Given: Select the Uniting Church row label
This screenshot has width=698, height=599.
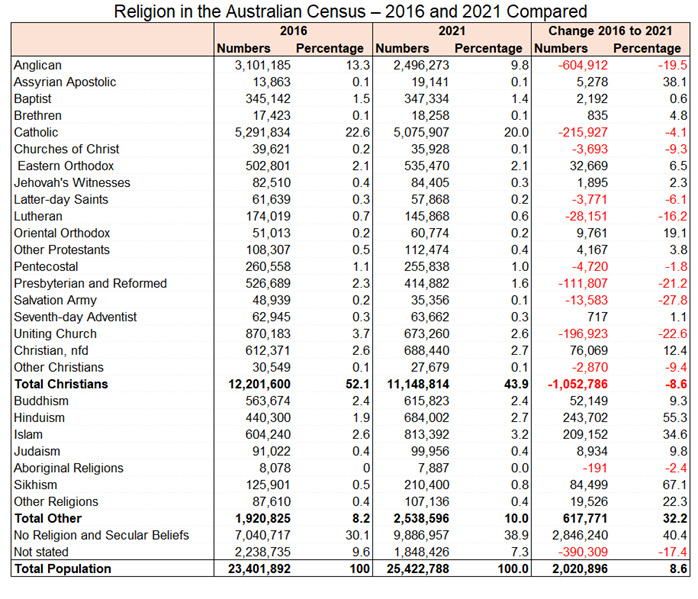Looking at the screenshot, I should pyautogui.click(x=56, y=334).
